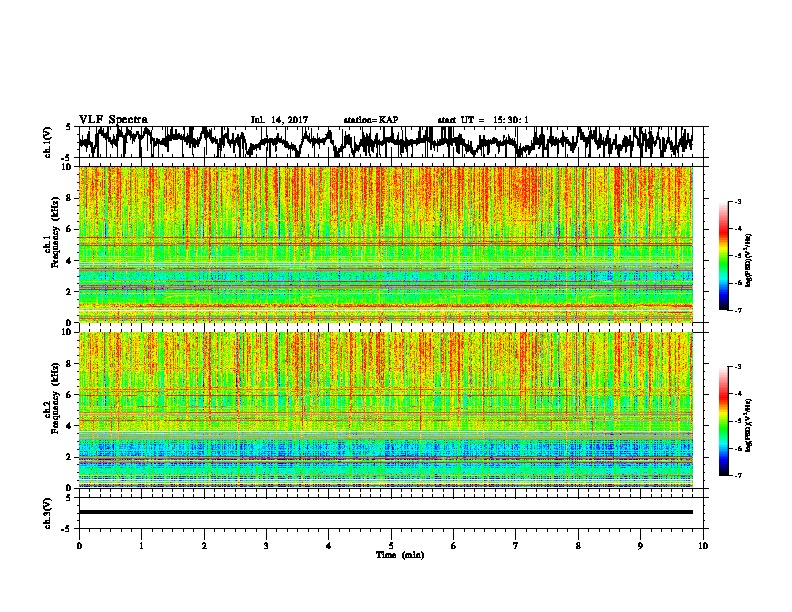Viewport: 792px width, 612px height.
Task: Click the time axis tick label "7"
Action: coord(516,546)
